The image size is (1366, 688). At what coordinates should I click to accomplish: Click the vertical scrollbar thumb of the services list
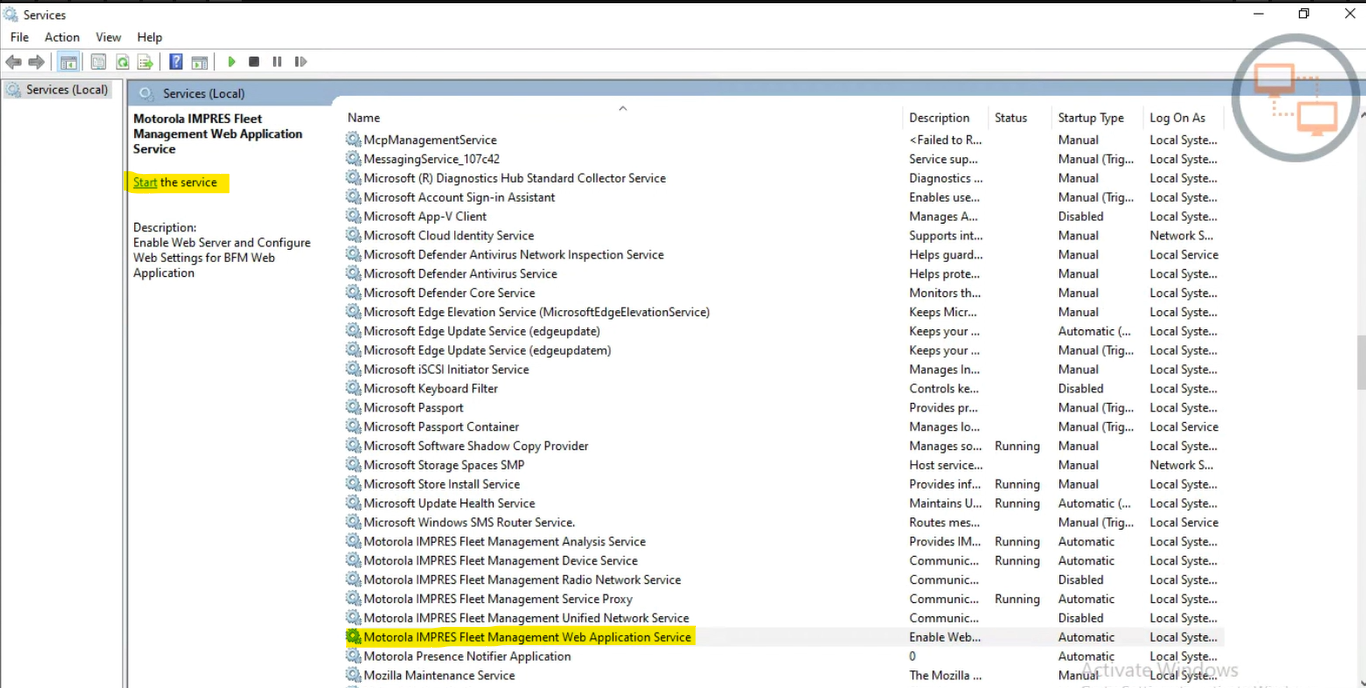pos(1361,362)
